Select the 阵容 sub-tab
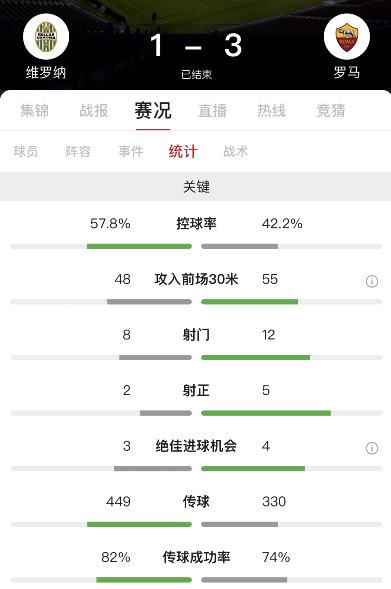Image resolution: width=391 pixels, height=589 pixels. point(78,151)
